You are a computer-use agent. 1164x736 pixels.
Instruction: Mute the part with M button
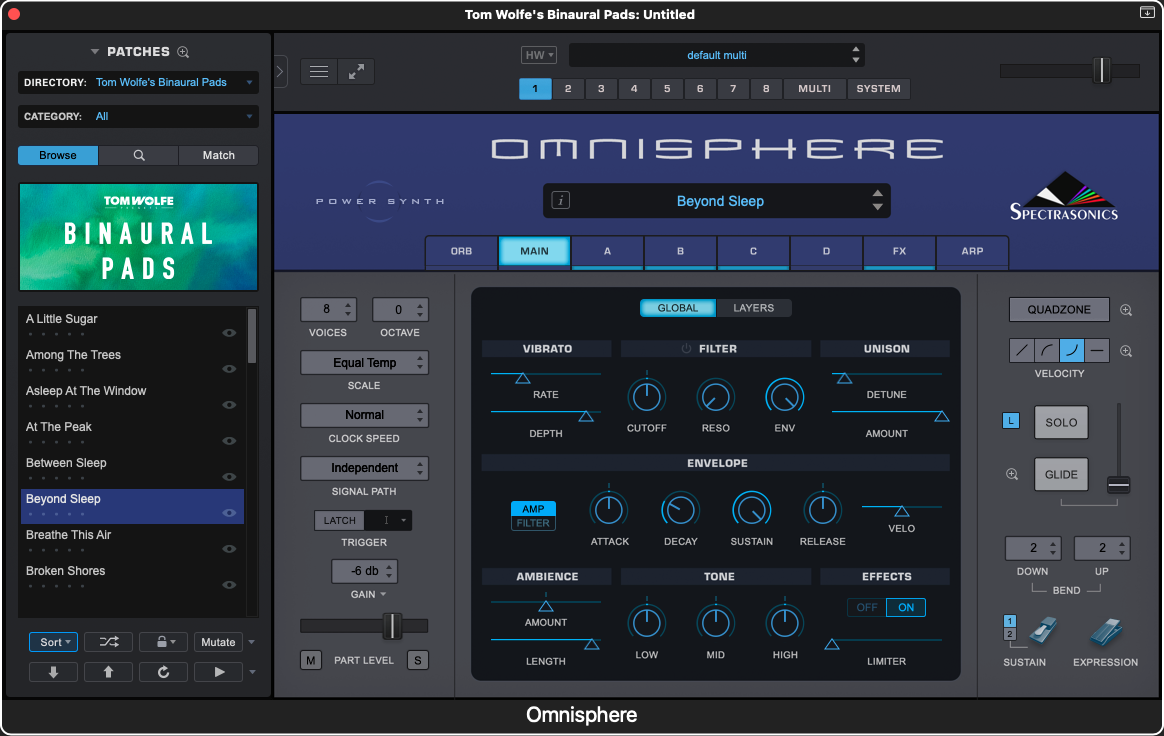(x=311, y=660)
